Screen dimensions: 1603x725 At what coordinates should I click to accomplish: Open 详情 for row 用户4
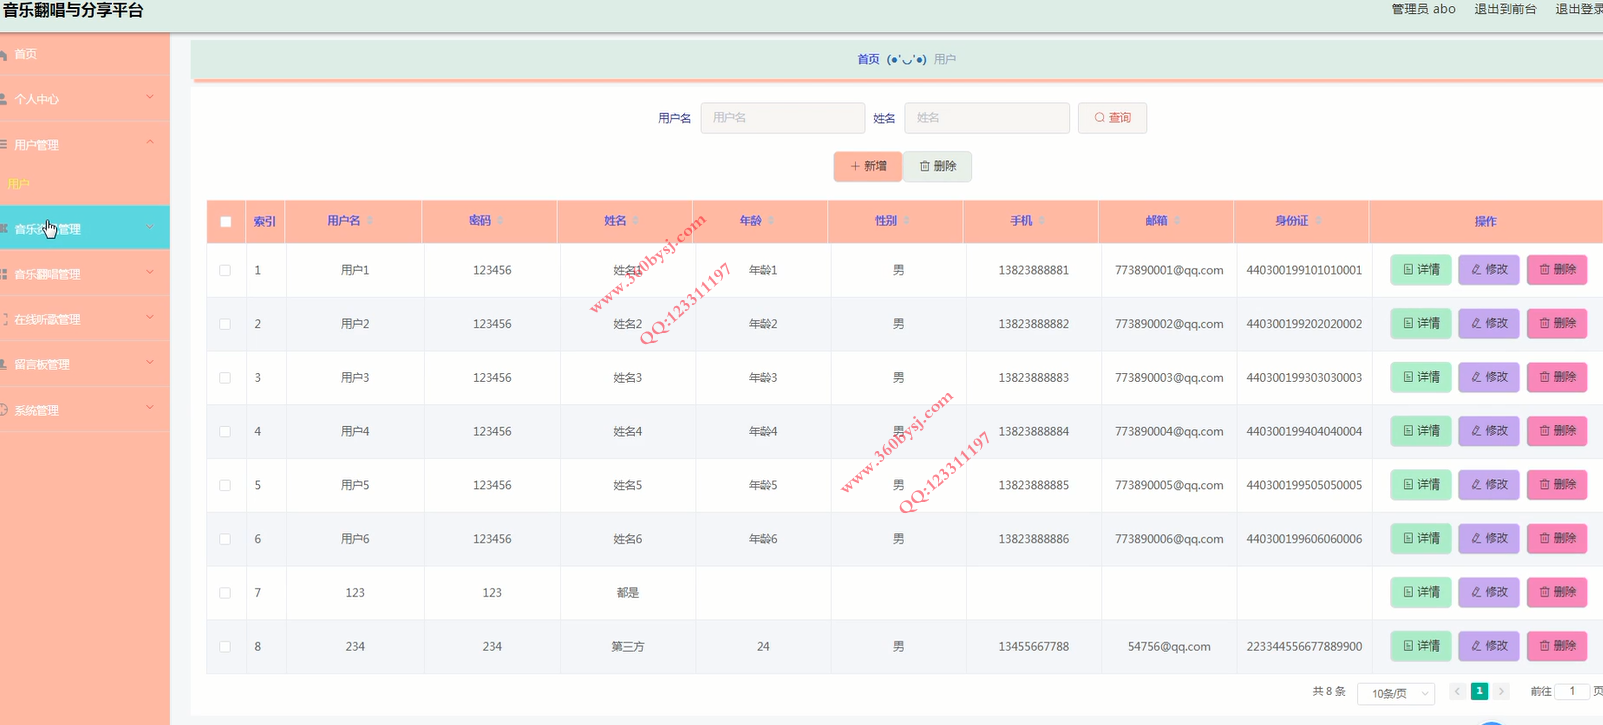click(1421, 431)
